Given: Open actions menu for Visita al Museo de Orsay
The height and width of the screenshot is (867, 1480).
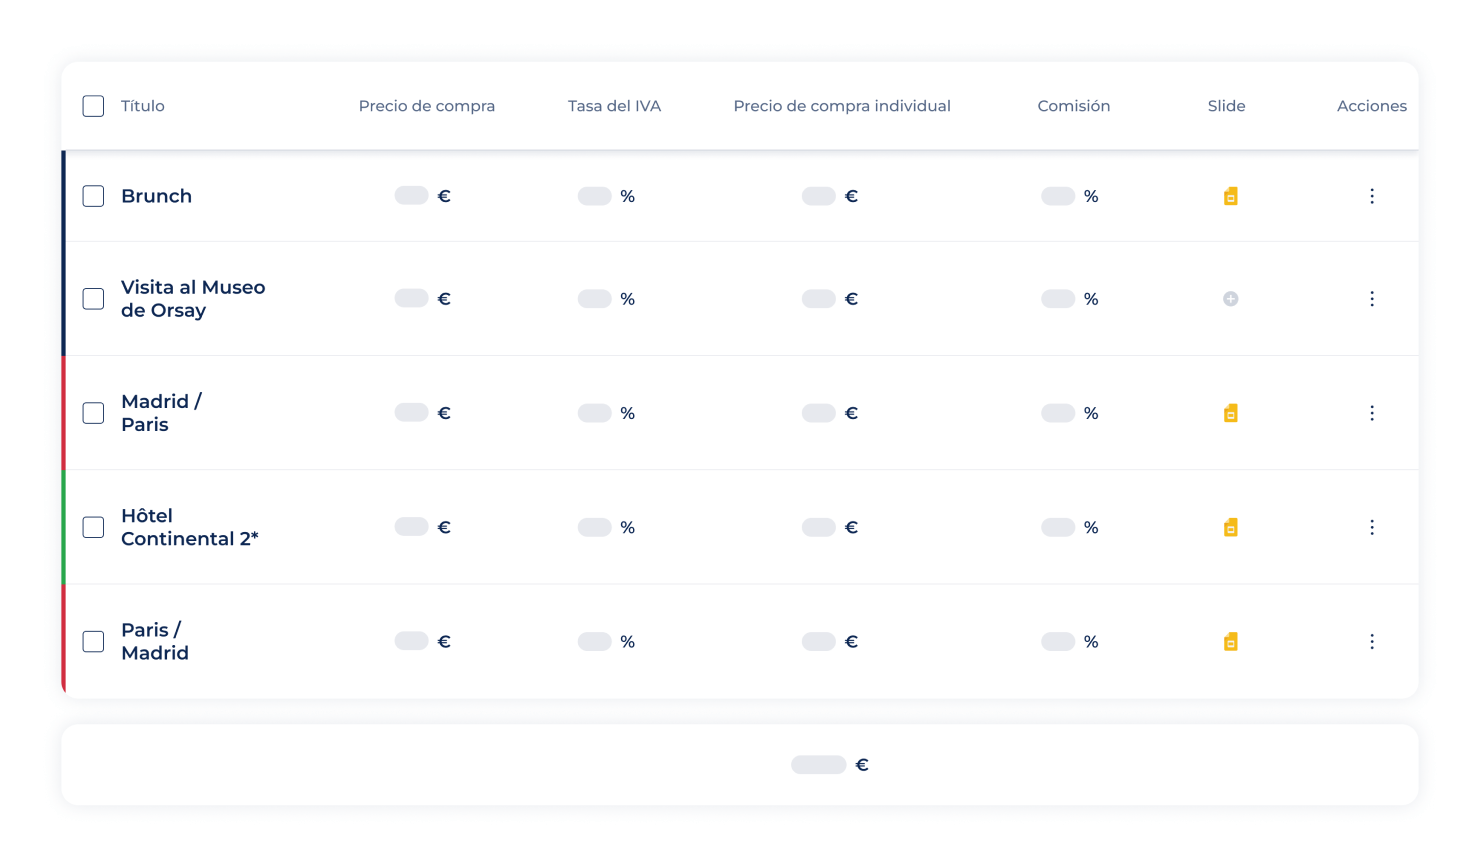Looking at the screenshot, I should (x=1371, y=299).
